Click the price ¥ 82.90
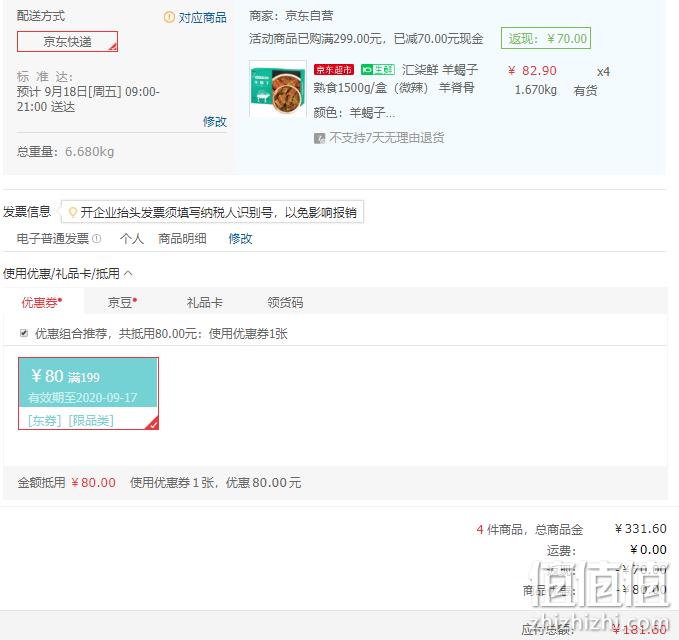The width and height of the screenshot is (679, 640). pos(532,71)
